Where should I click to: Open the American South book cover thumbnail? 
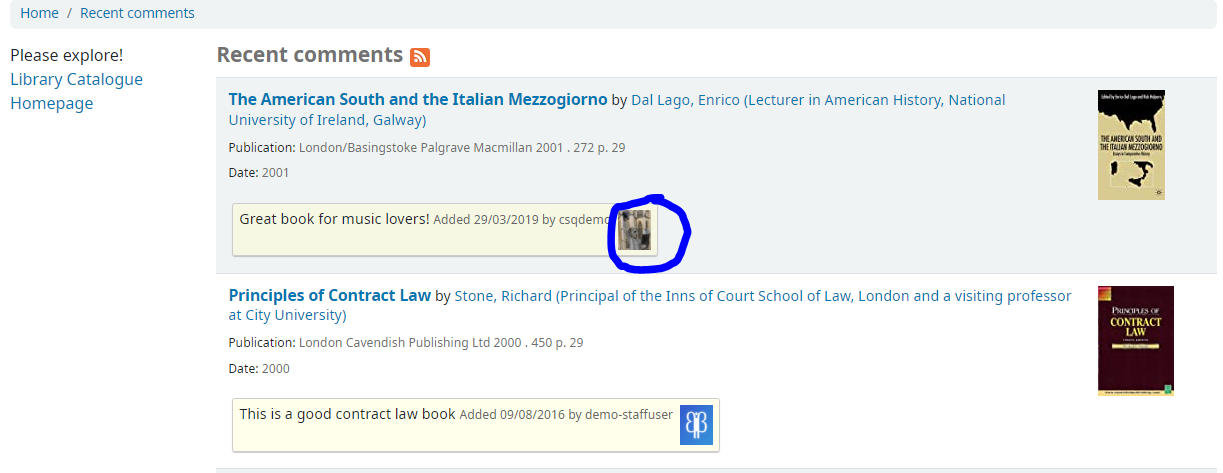[x=1131, y=145]
